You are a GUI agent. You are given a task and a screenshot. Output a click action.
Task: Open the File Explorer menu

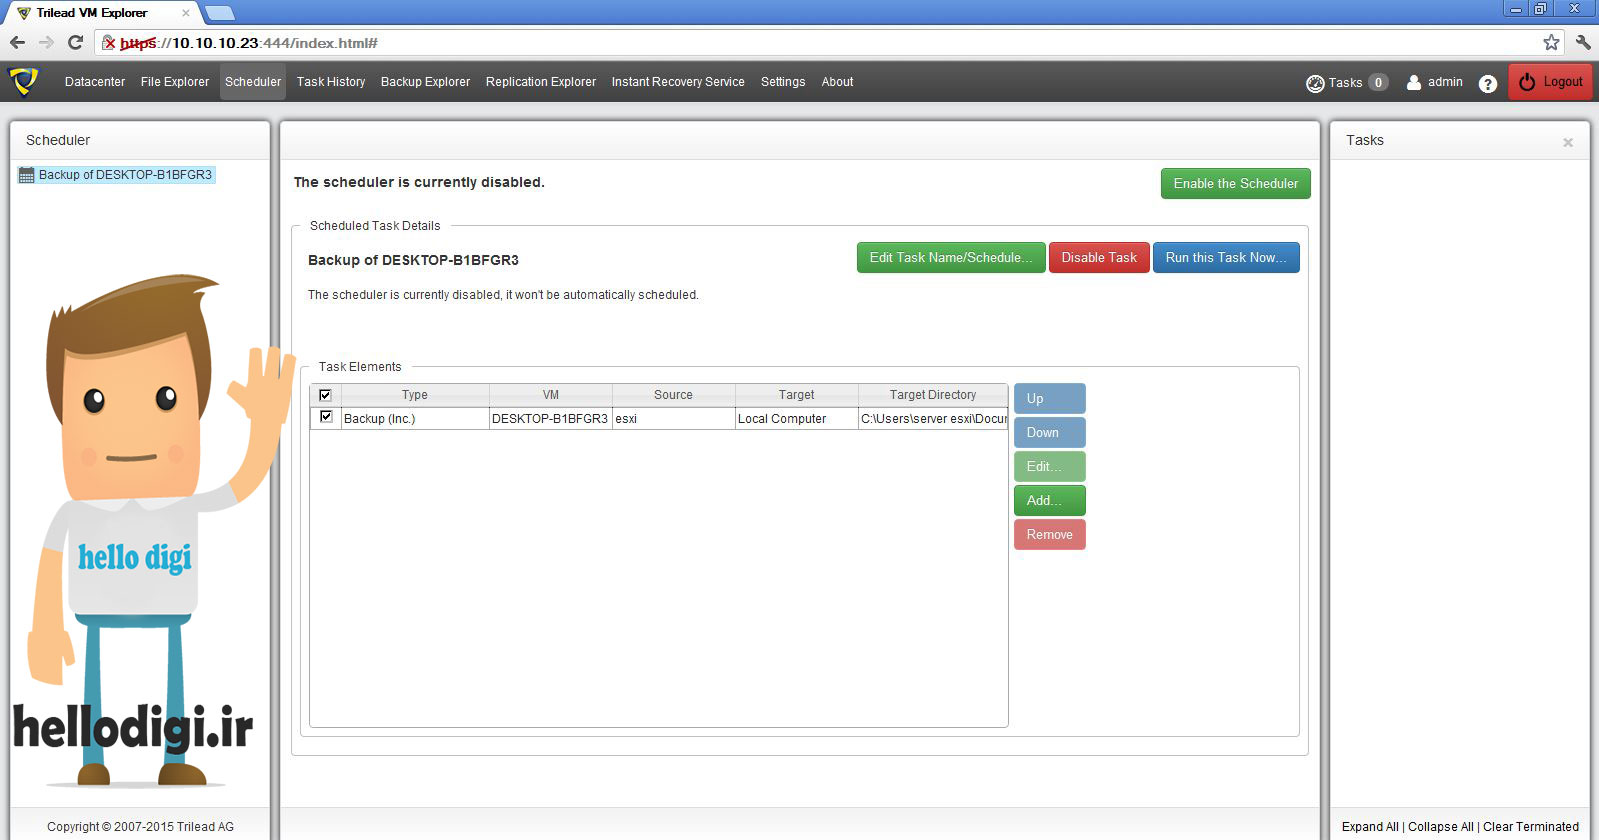coord(175,82)
